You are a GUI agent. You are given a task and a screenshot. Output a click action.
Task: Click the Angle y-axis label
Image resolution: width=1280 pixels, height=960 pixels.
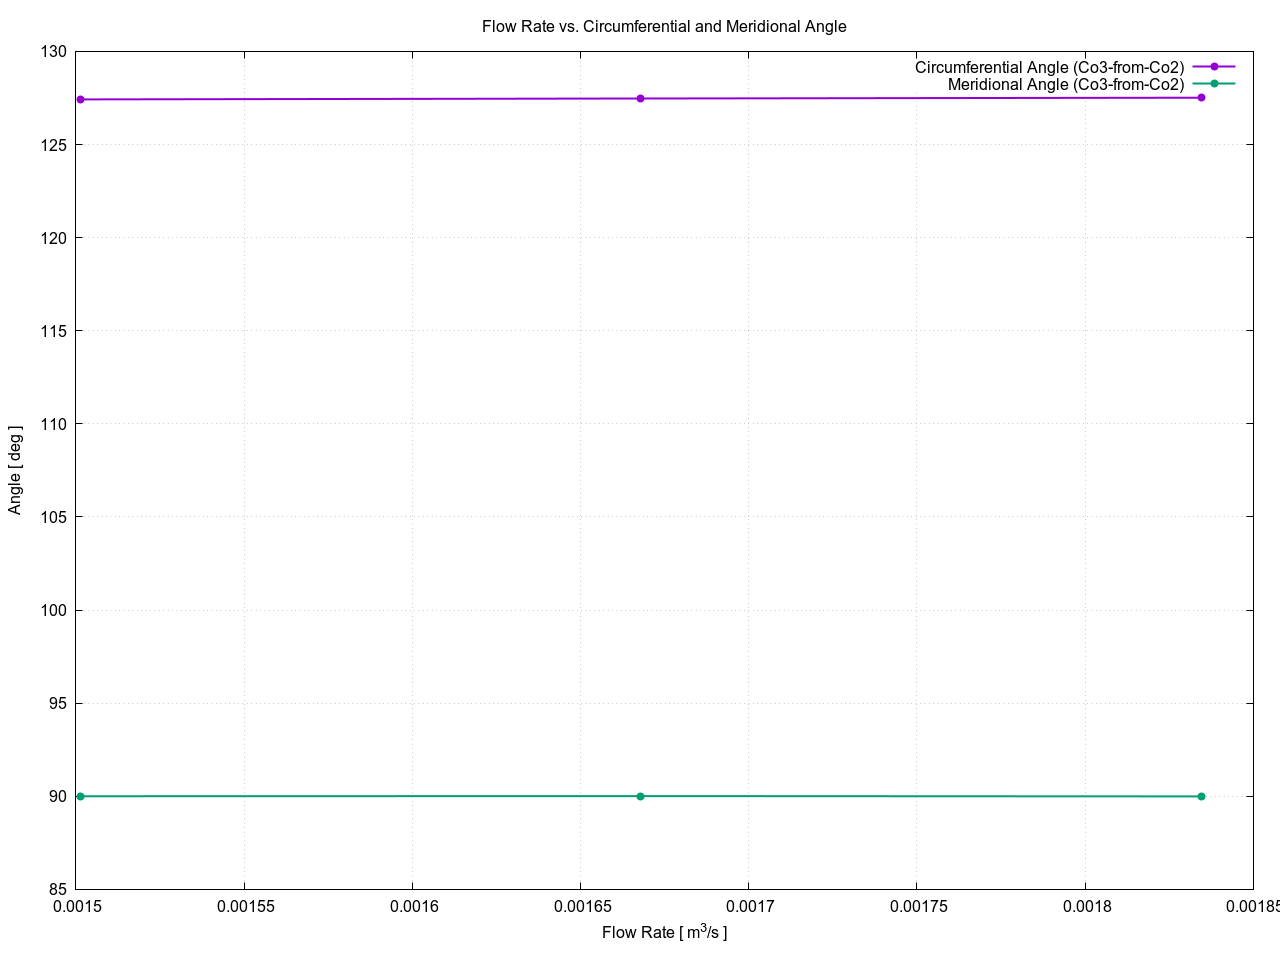[x=15, y=470]
